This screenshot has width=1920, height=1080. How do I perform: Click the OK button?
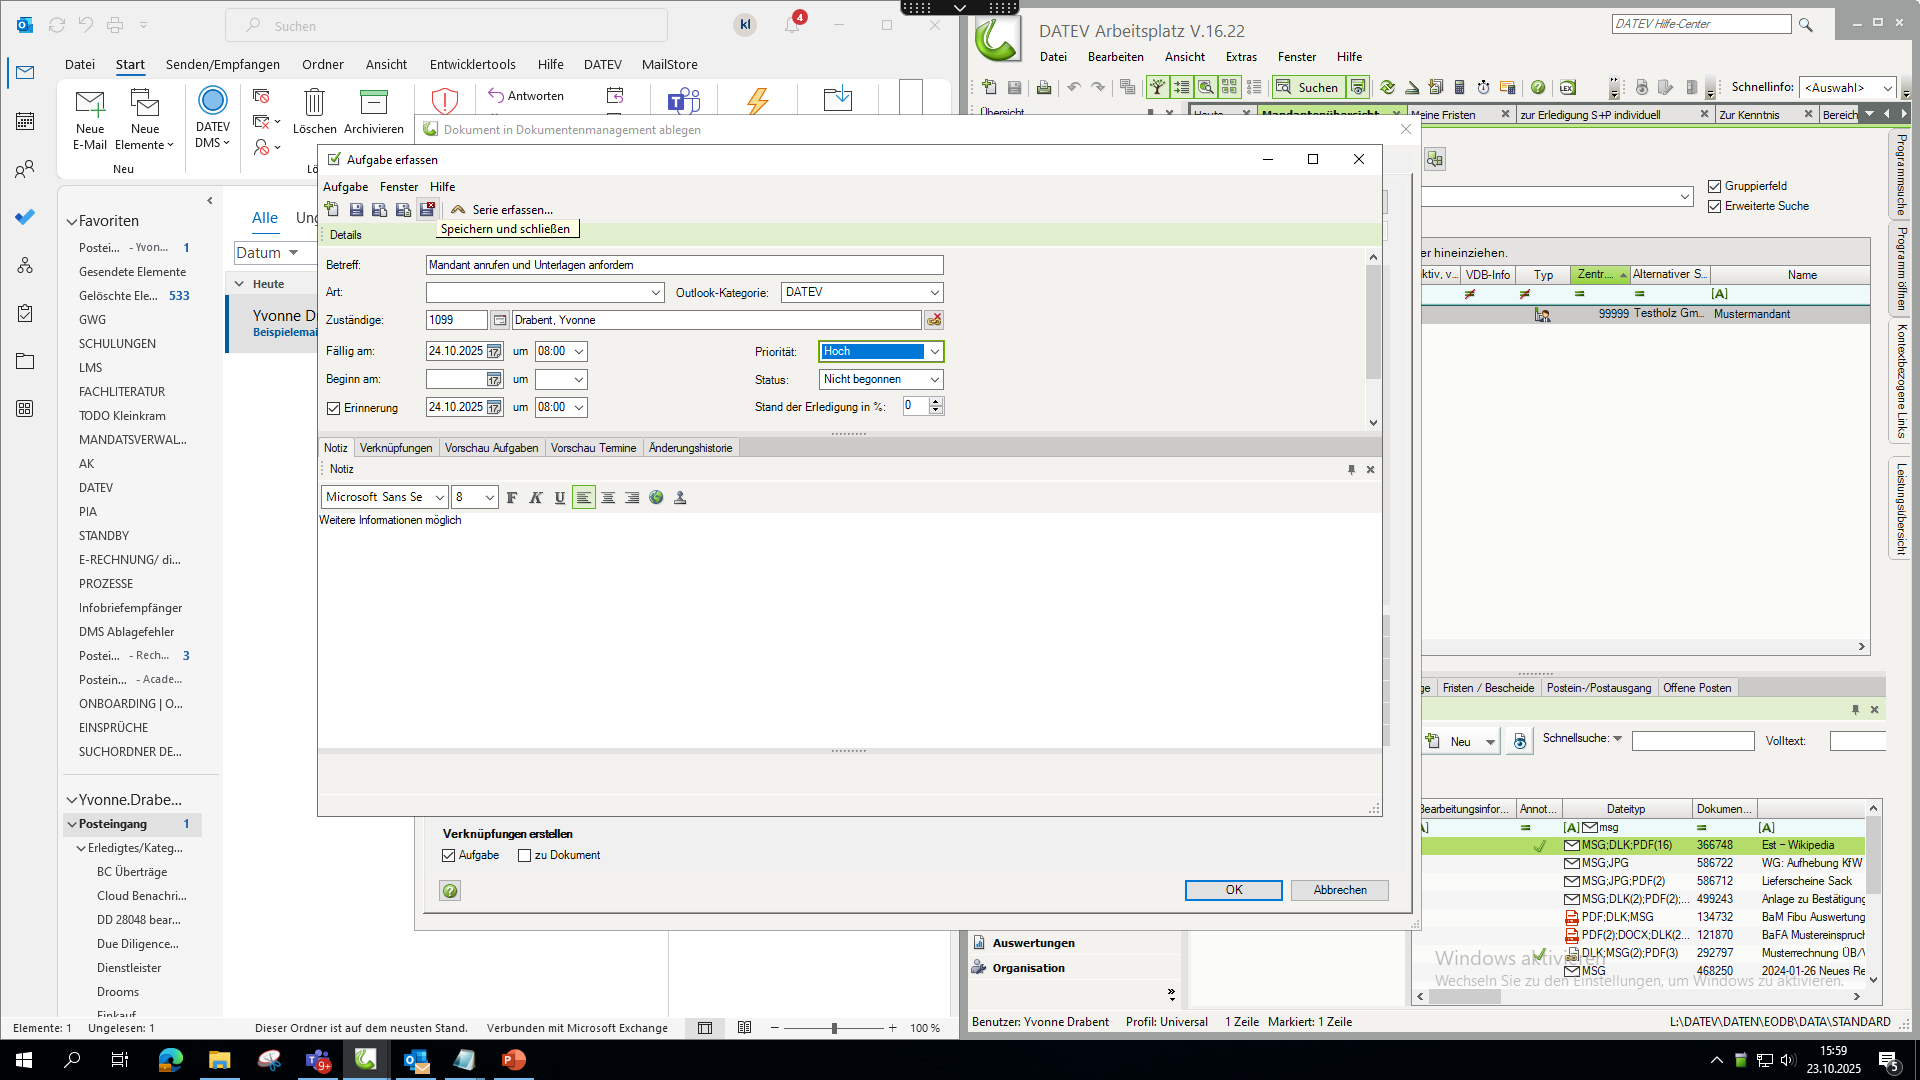pyautogui.click(x=1233, y=890)
